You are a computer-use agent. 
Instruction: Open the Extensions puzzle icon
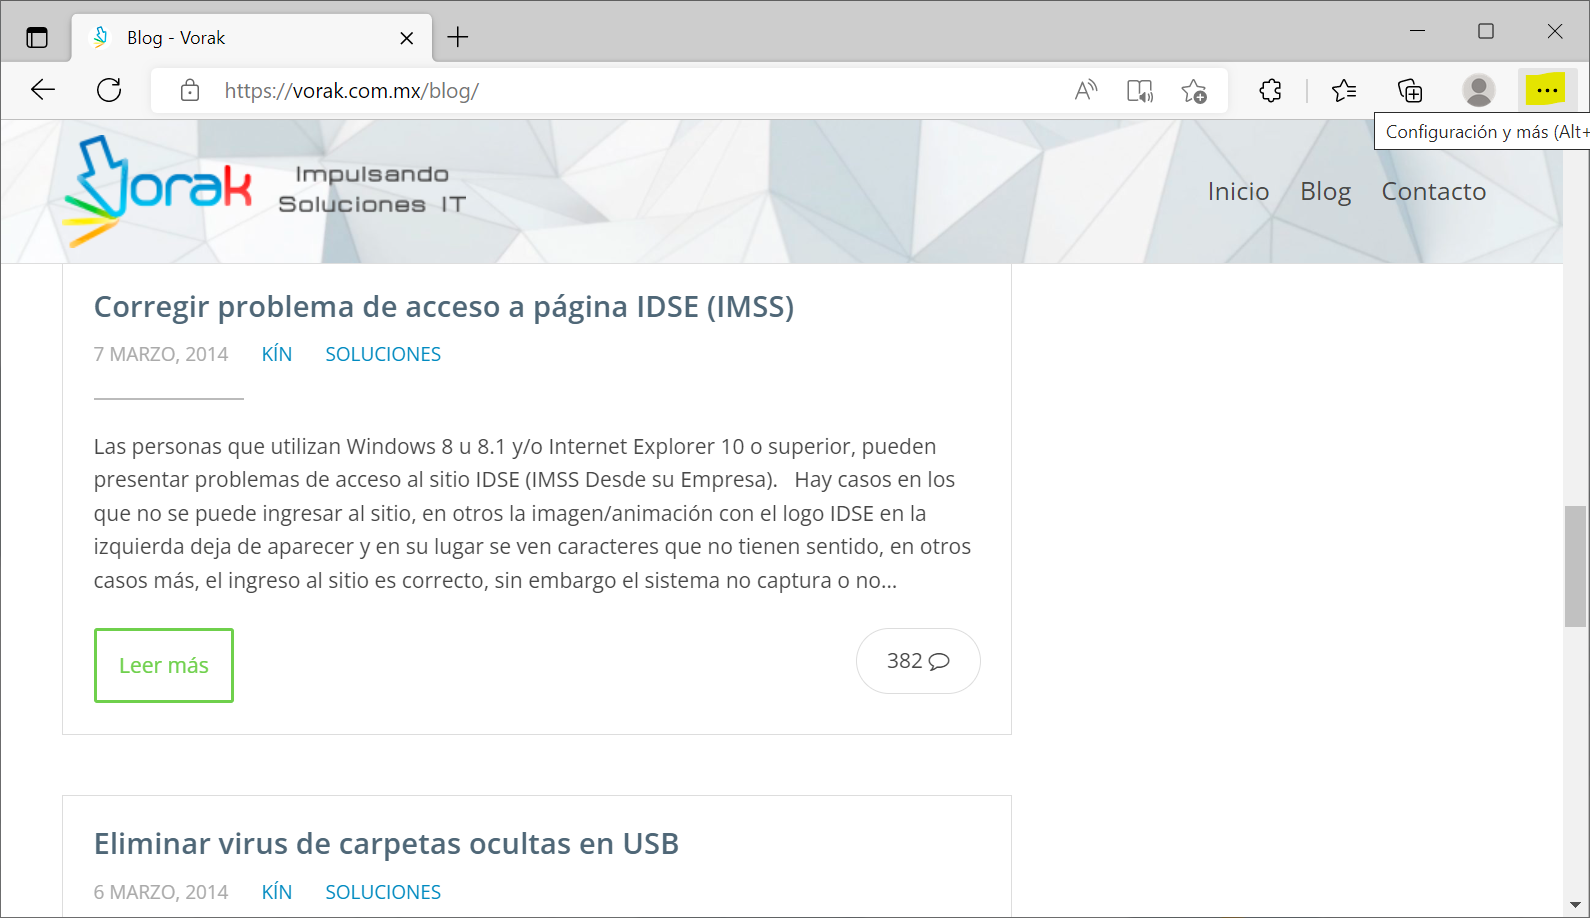[x=1270, y=91]
